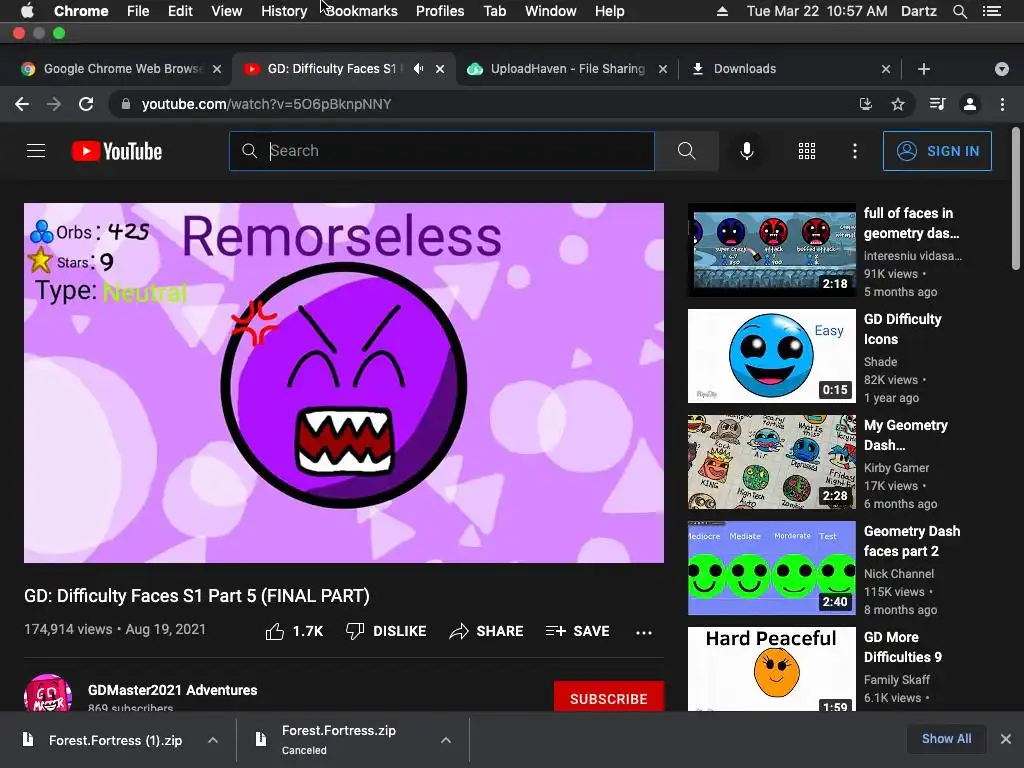Close the downloads shelf with the X
The width and height of the screenshot is (1024, 768).
[x=1006, y=739]
